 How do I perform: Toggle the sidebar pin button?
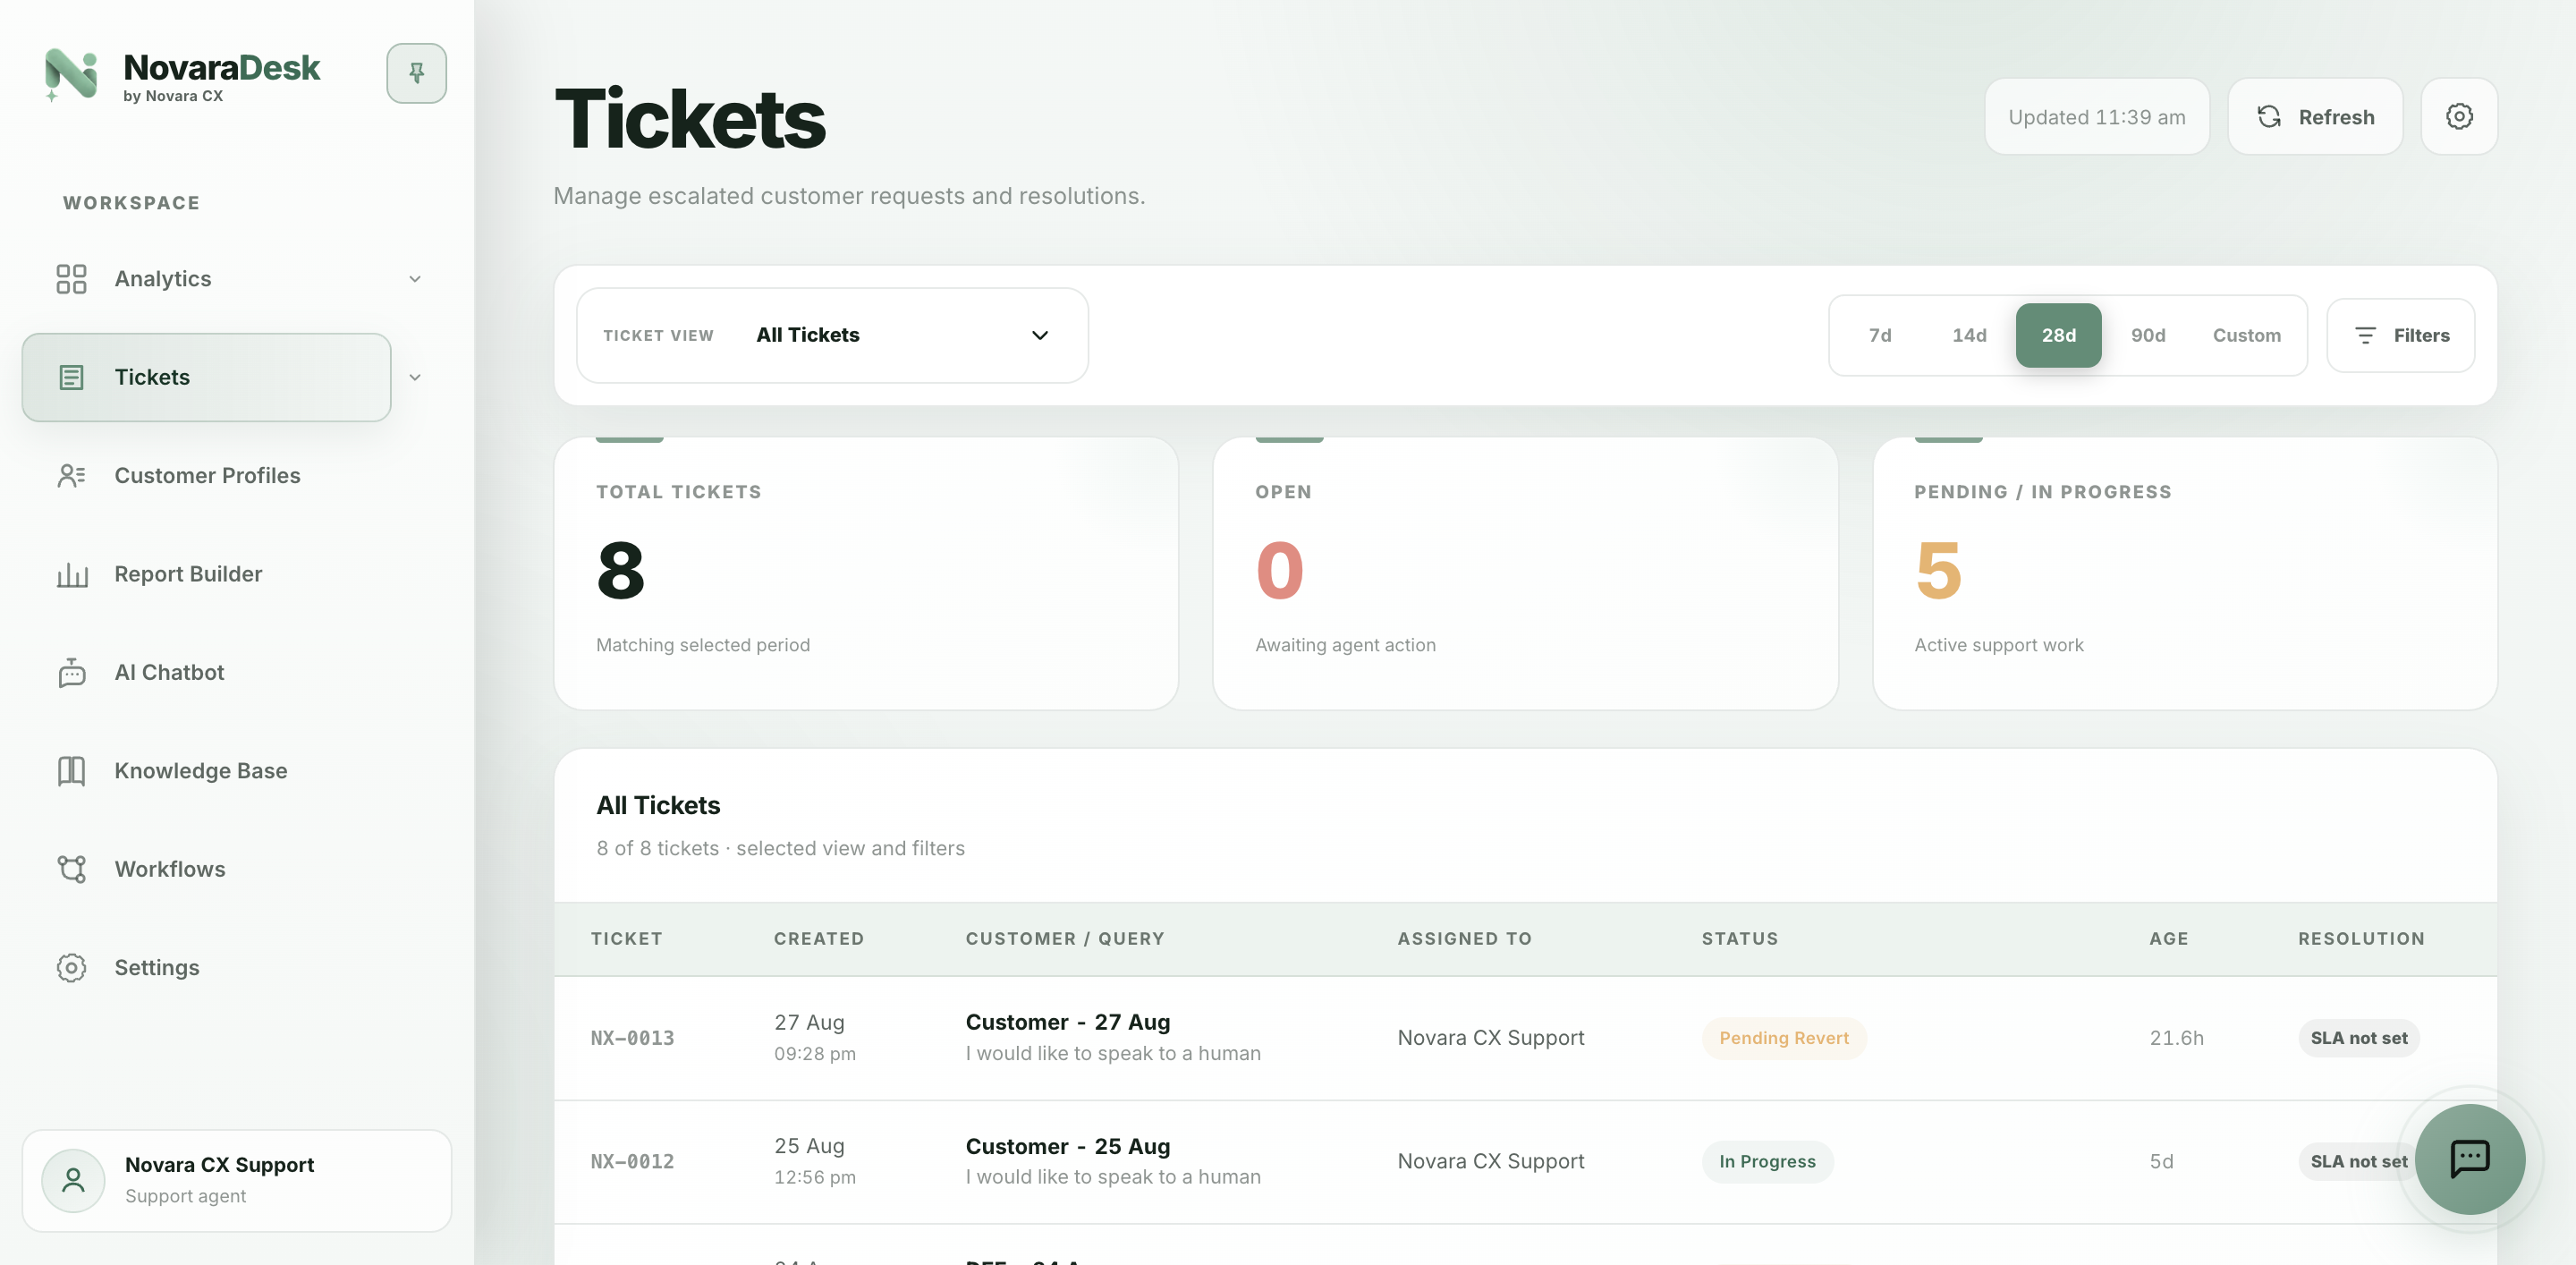(416, 73)
